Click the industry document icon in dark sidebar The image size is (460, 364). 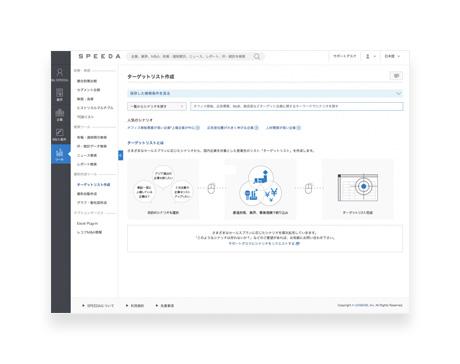click(x=60, y=95)
